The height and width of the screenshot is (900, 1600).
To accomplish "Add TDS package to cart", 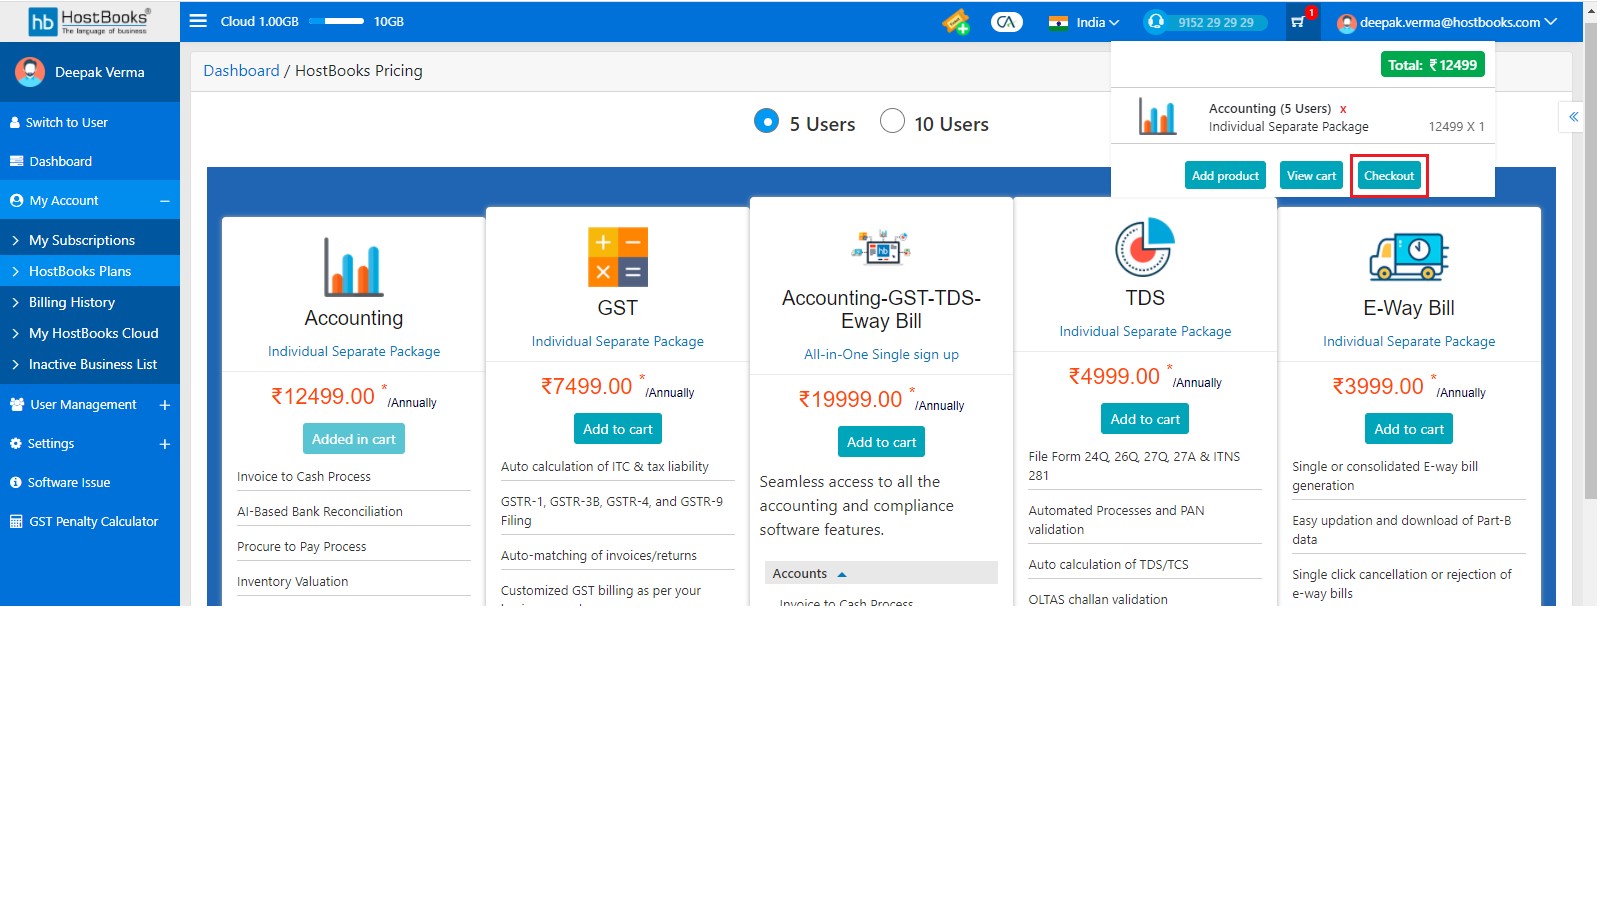I will pyautogui.click(x=1145, y=419).
